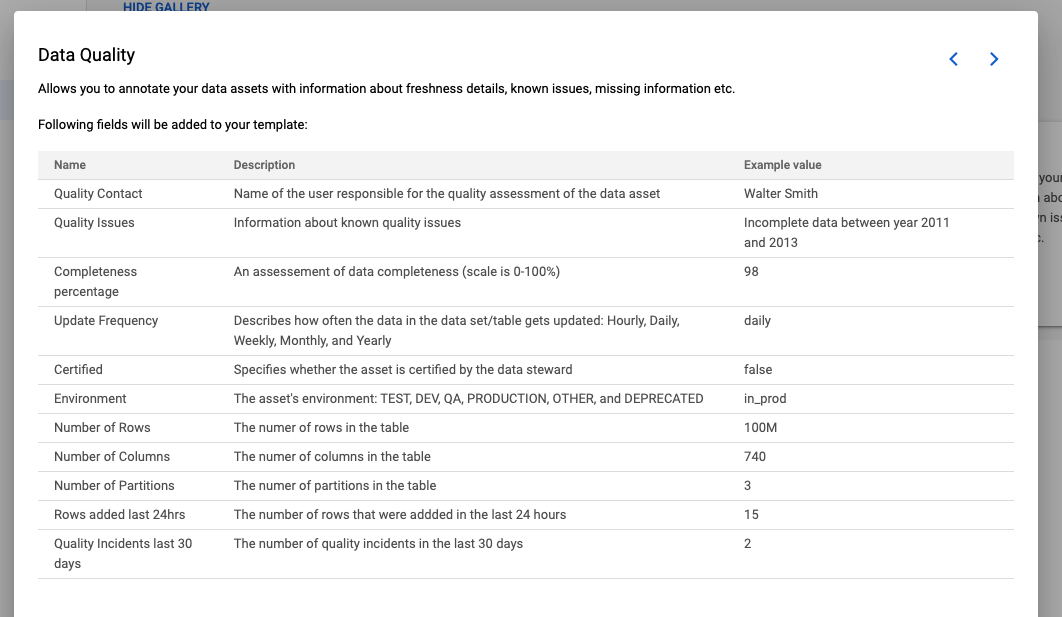Select the Quality Contact row
The height and width of the screenshot is (617, 1062).
click(97, 193)
